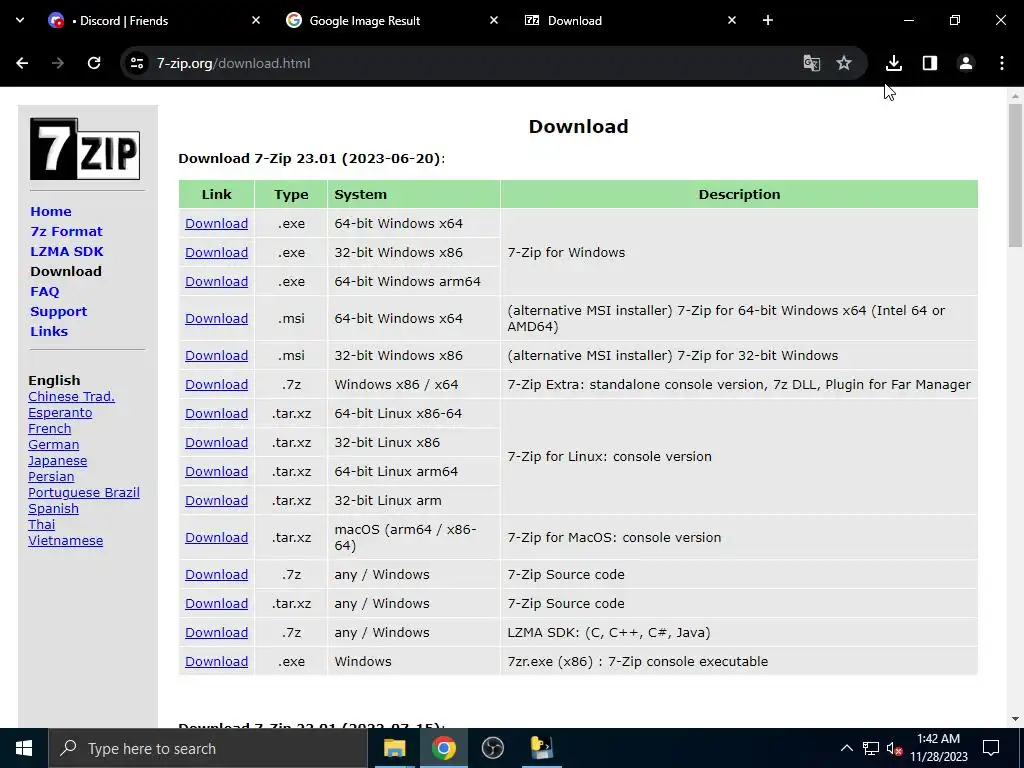Open Links sidebar link
The image size is (1024, 768).
click(49, 332)
